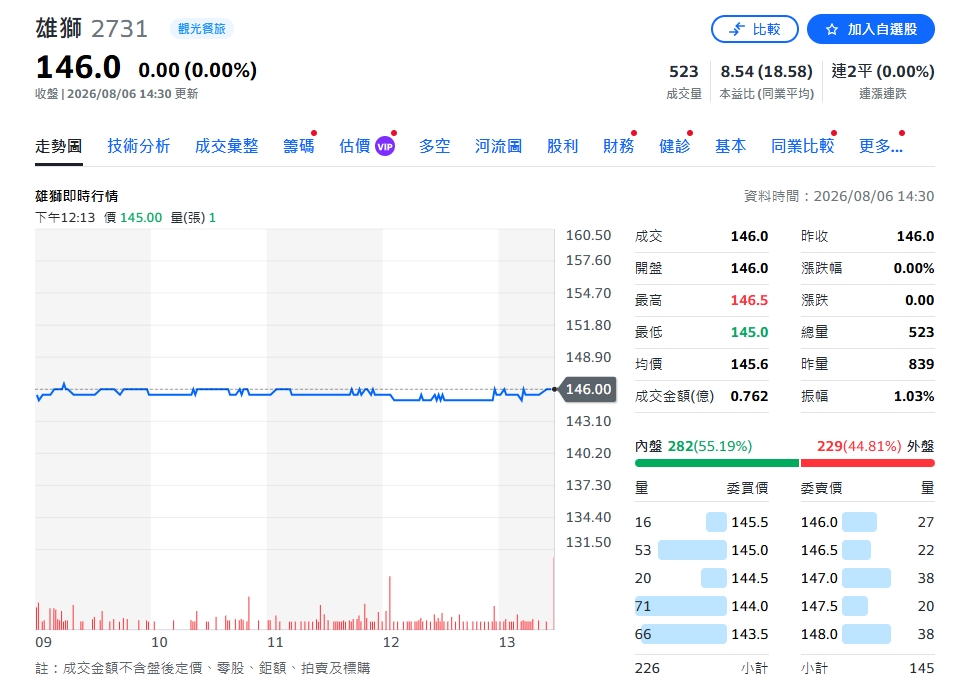The height and width of the screenshot is (694, 957).
Task: Click the ask volume bar for 147.0
Action: (x=866, y=578)
